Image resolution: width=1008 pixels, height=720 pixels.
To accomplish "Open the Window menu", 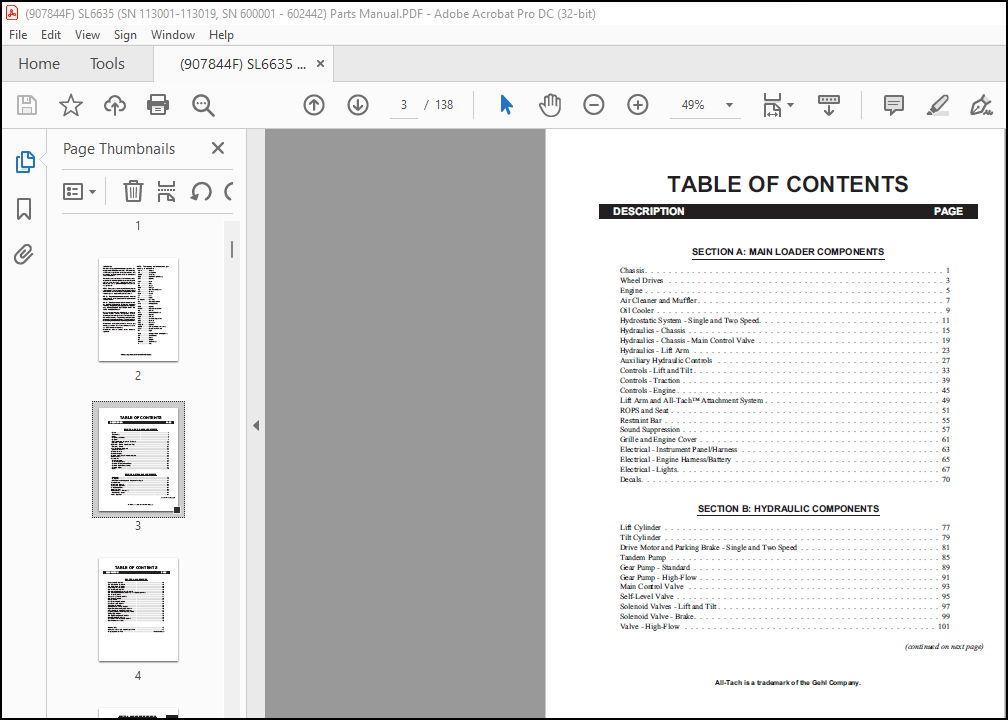I will point(173,35).
